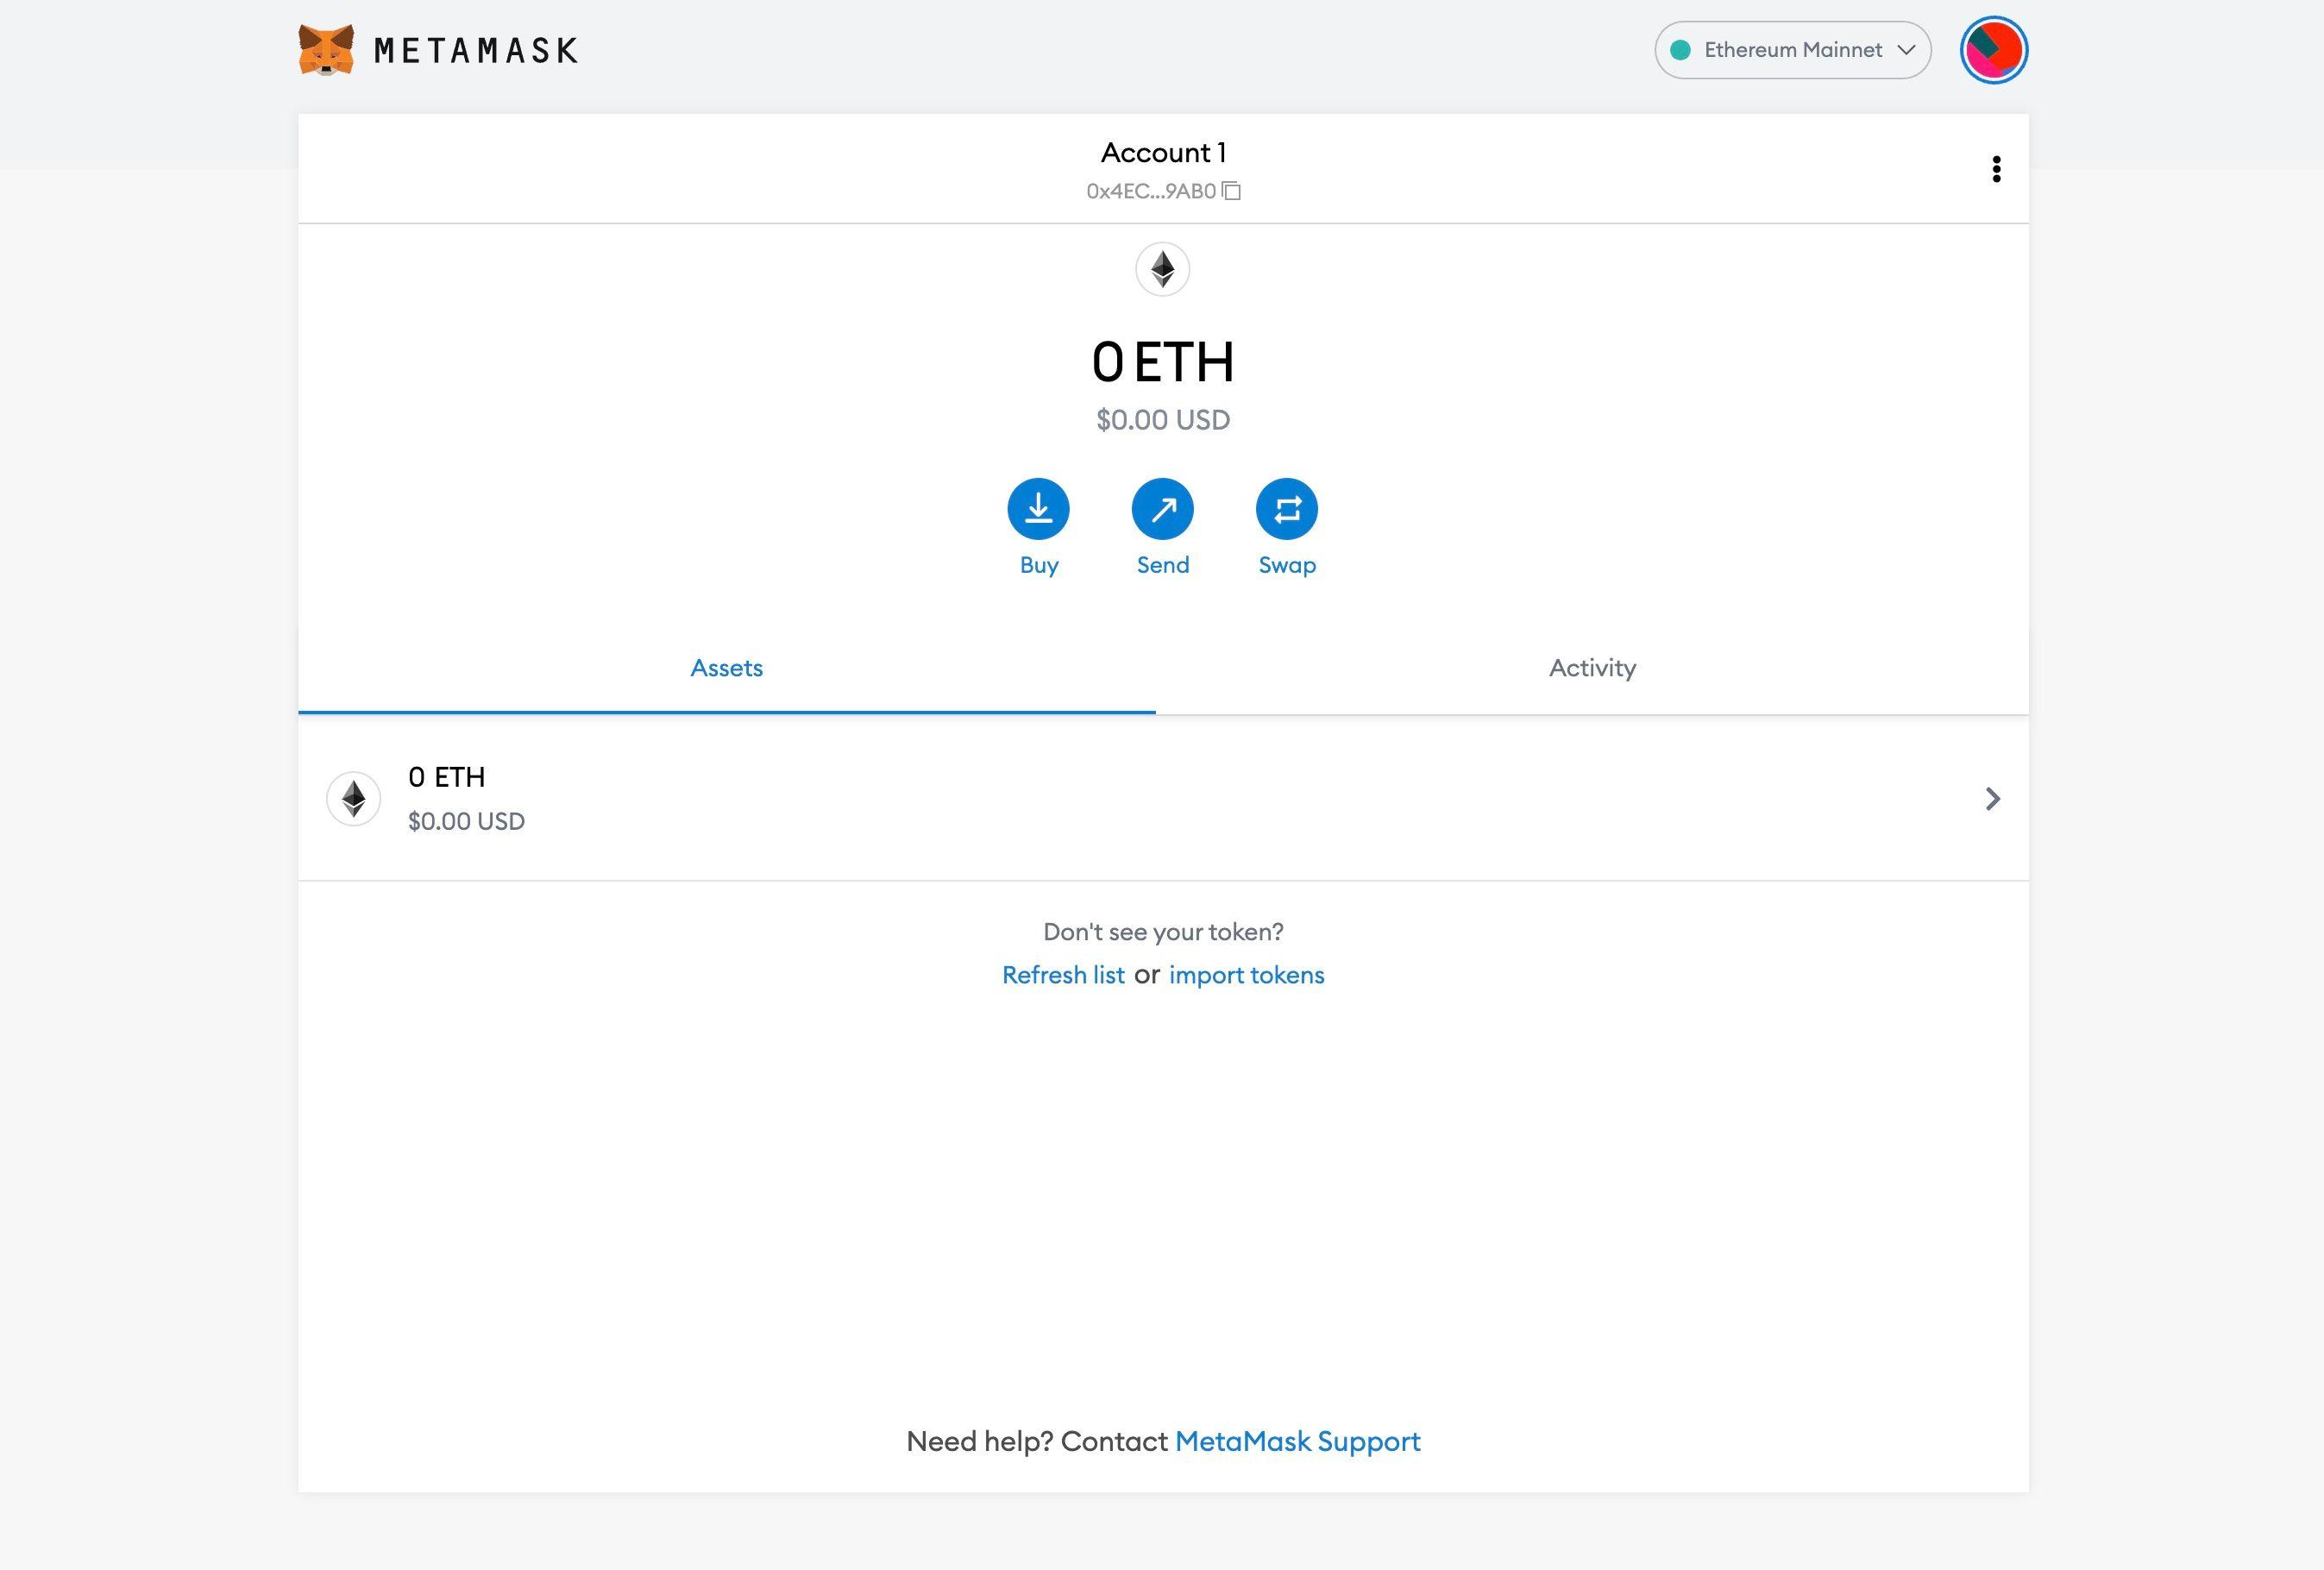The image size is (2324, 1570).
Task: Click the Swap arrows icon button
Action: [x=1287, y=509]
